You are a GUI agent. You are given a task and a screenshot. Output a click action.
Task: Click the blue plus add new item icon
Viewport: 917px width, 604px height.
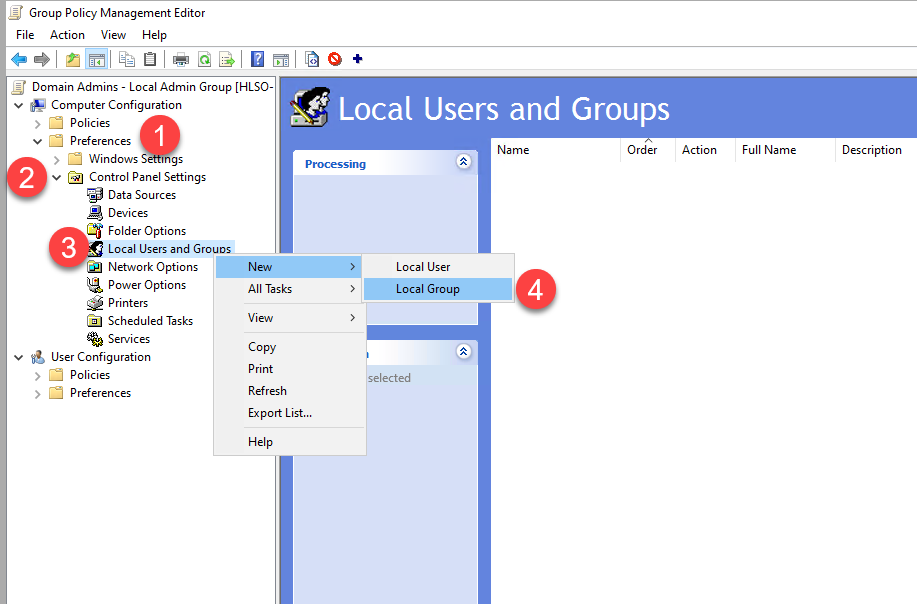tap(357, 59)
